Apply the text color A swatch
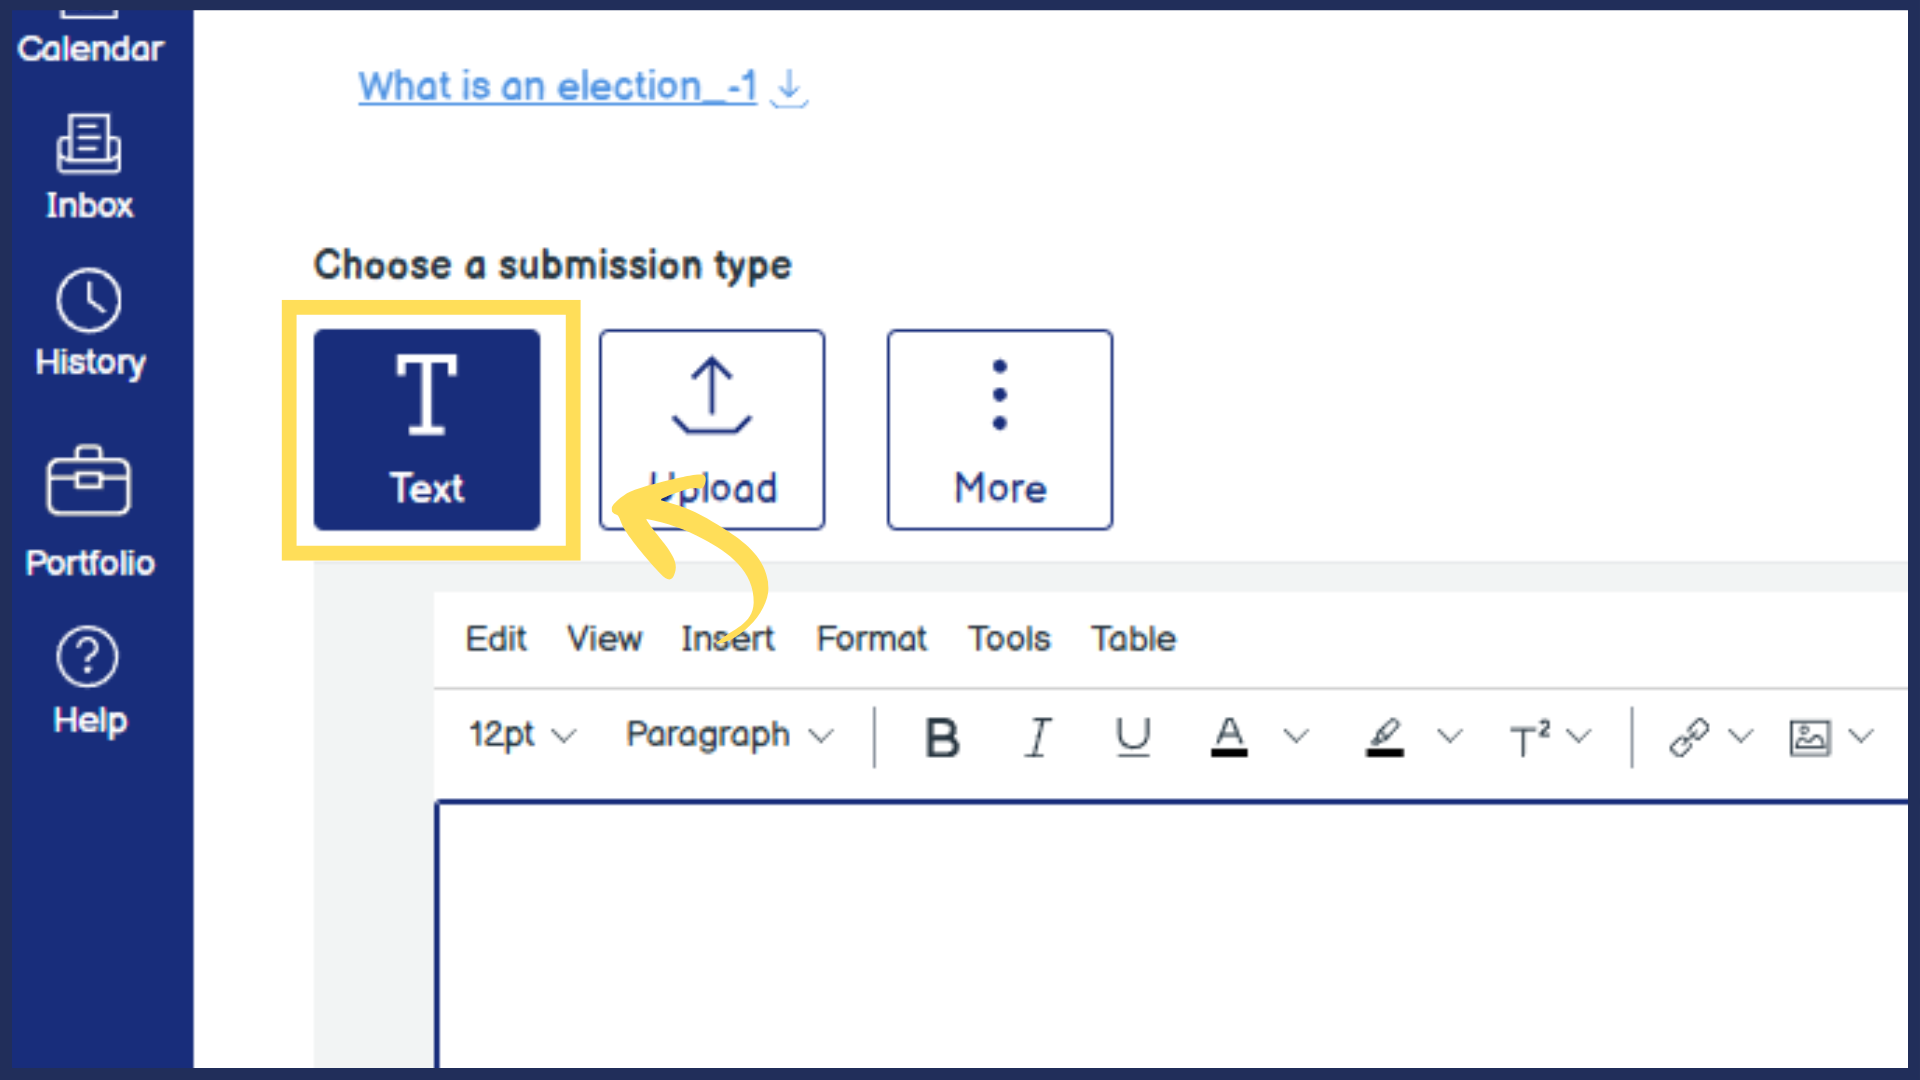 (1229, 738)
